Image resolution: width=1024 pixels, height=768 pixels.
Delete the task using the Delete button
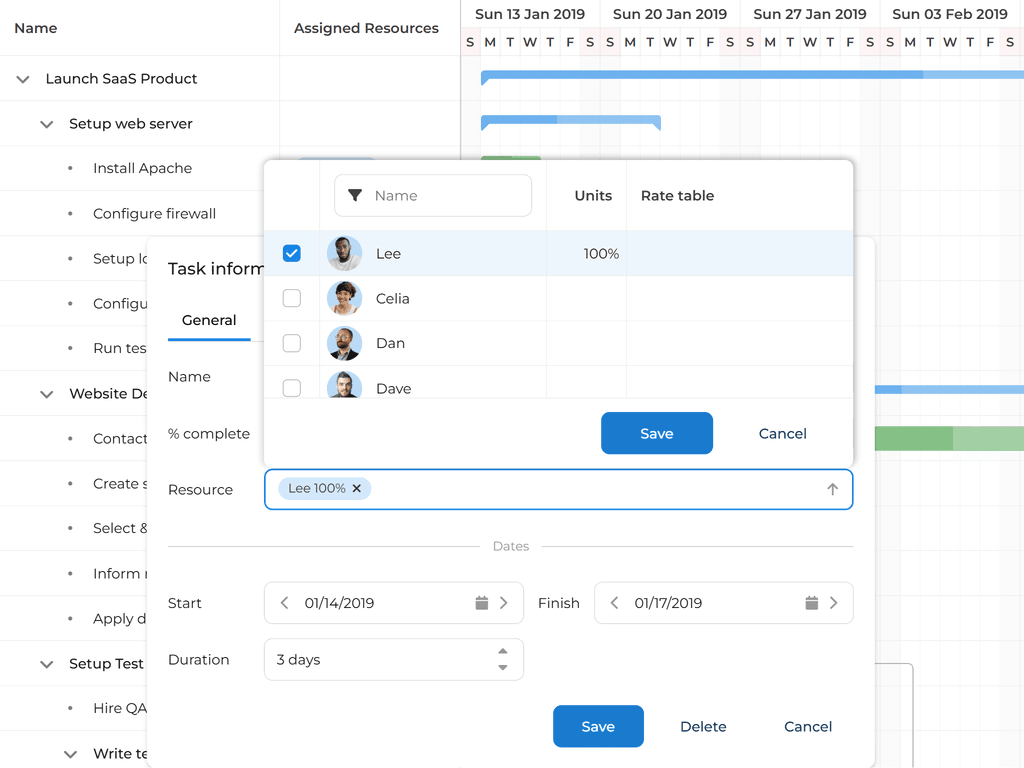[703, 726]
